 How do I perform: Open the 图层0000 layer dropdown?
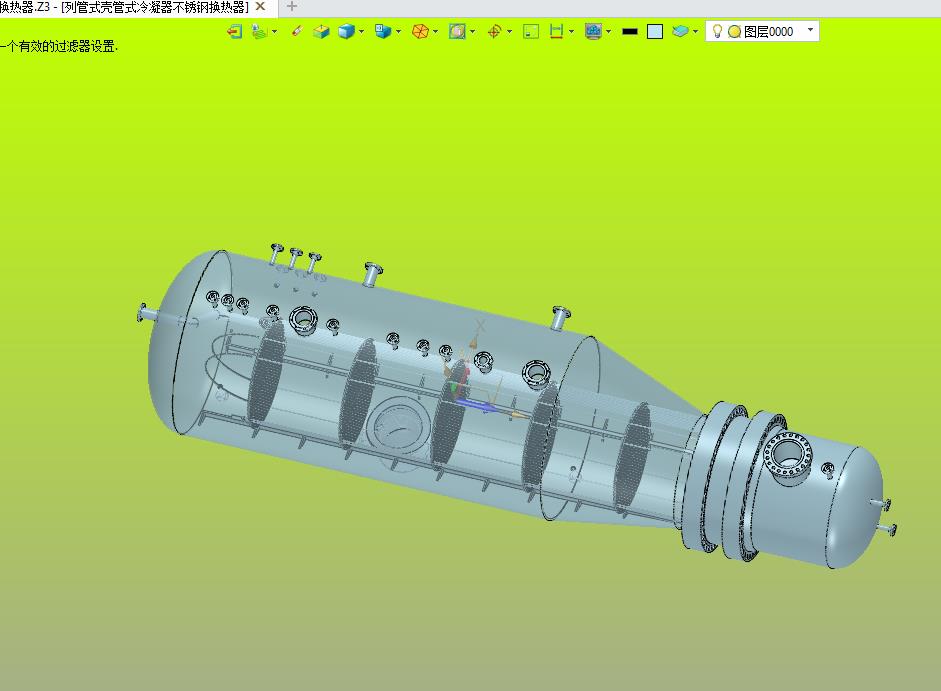pyautogui.click(x=810, y=30)
